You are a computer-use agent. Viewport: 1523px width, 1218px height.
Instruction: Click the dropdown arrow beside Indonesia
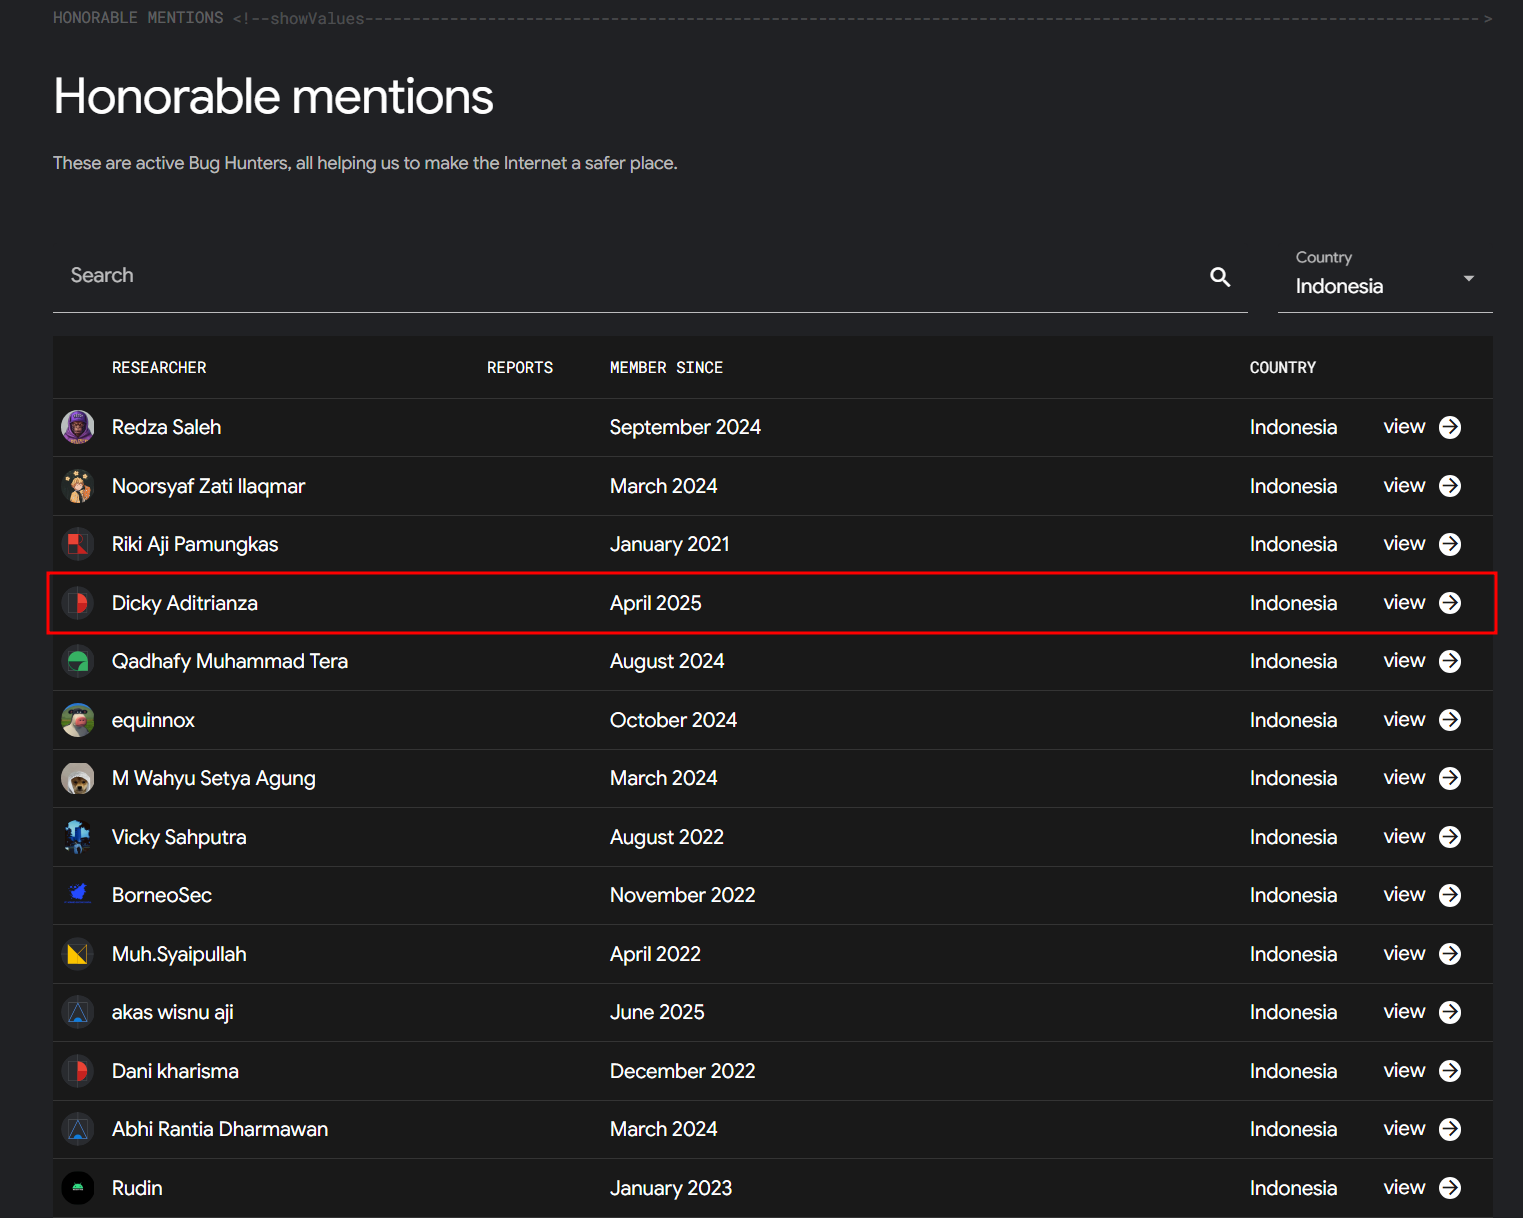1468,278
